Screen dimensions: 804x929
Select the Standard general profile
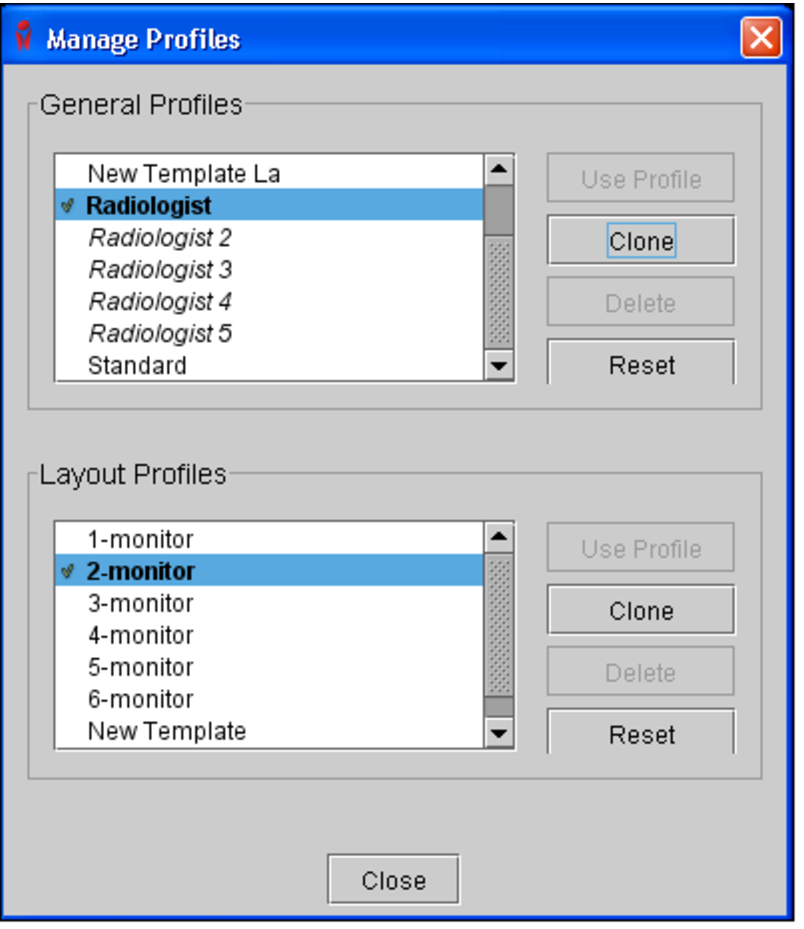pos(137,366)
